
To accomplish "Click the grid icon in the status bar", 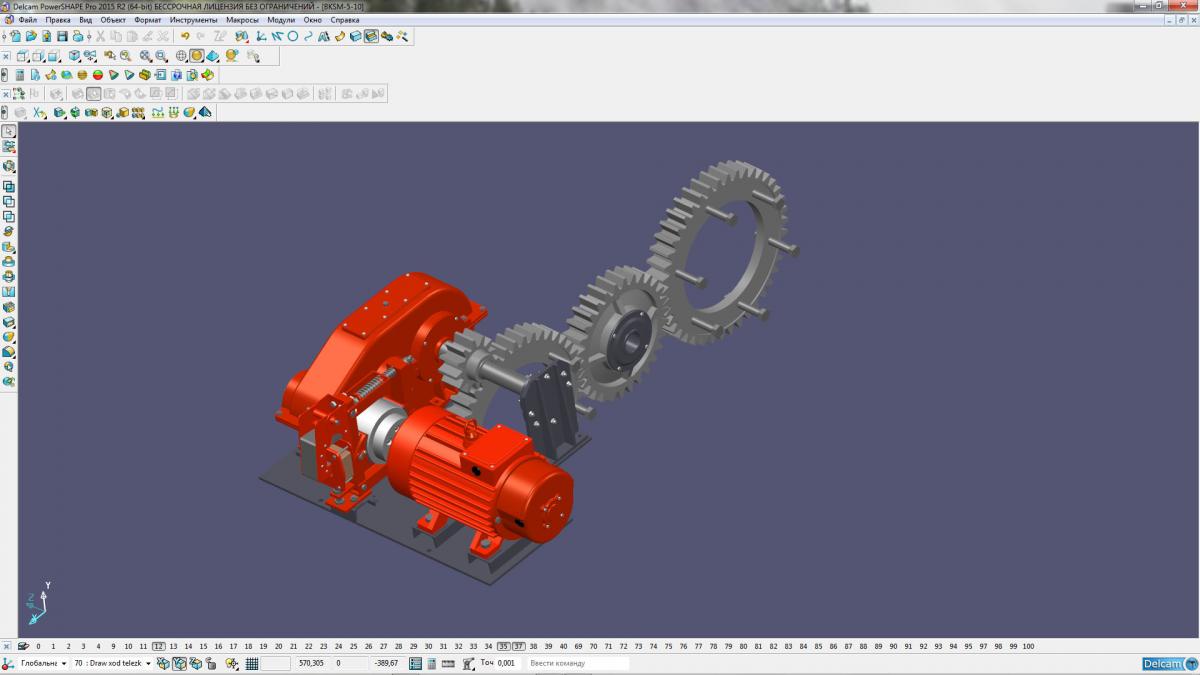I will (251, 663).
